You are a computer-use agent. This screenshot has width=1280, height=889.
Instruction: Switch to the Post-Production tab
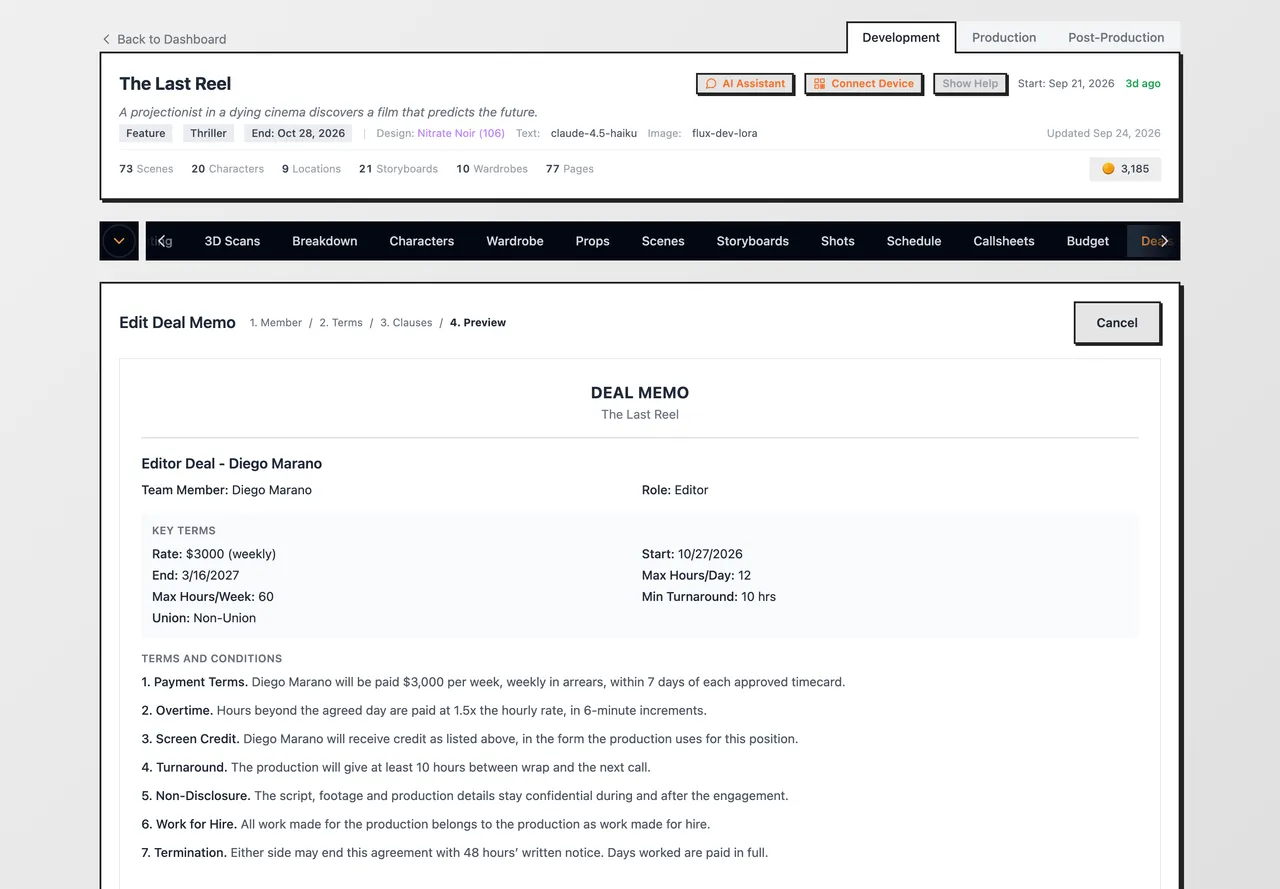(1116, 38)
